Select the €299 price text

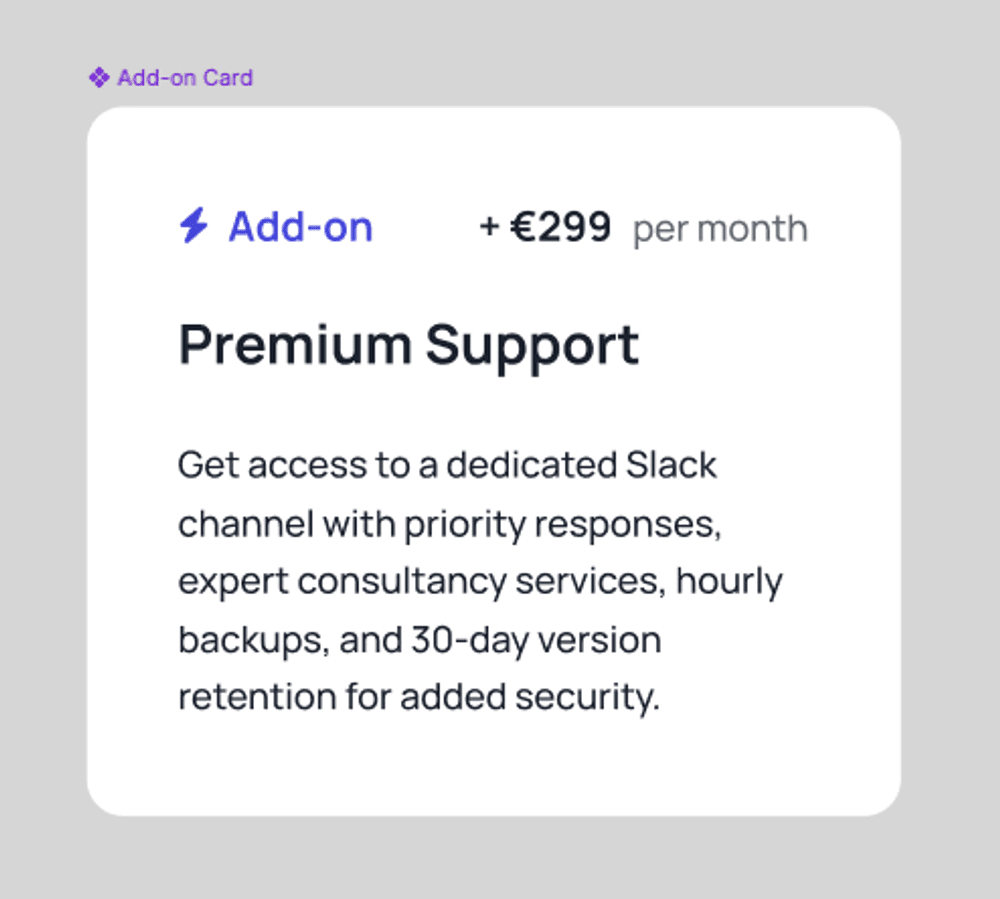pyautogui.click(x=561, y=227)
